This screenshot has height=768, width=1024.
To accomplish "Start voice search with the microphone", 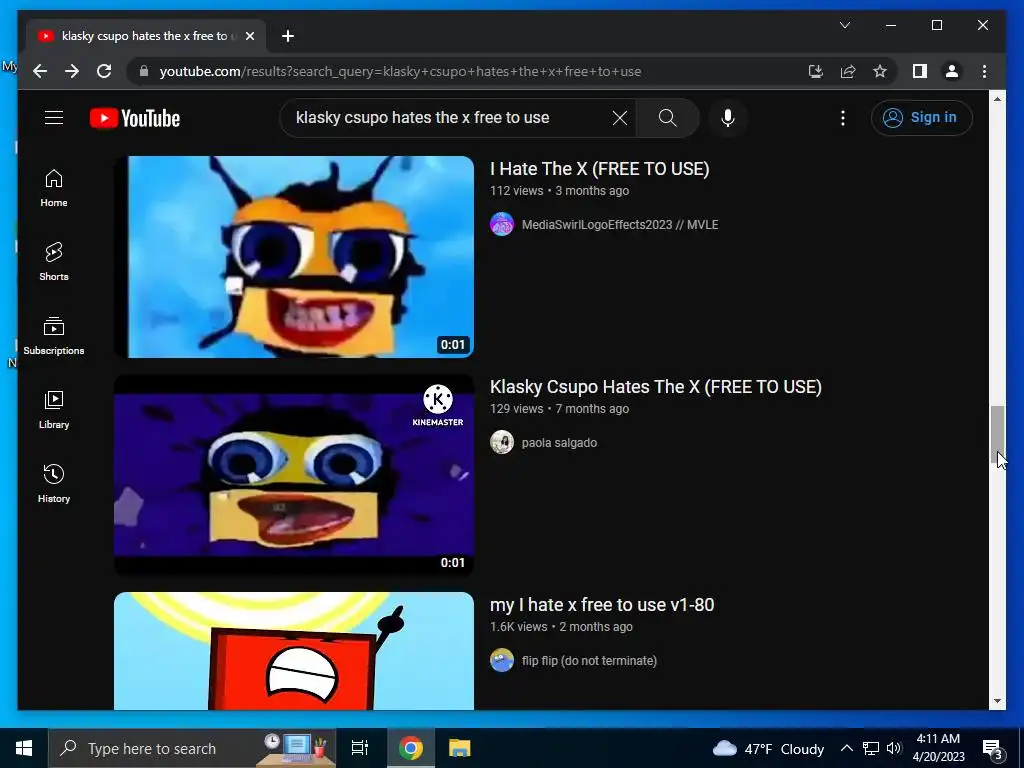I will pyautogui.click(x=728, y=118).
